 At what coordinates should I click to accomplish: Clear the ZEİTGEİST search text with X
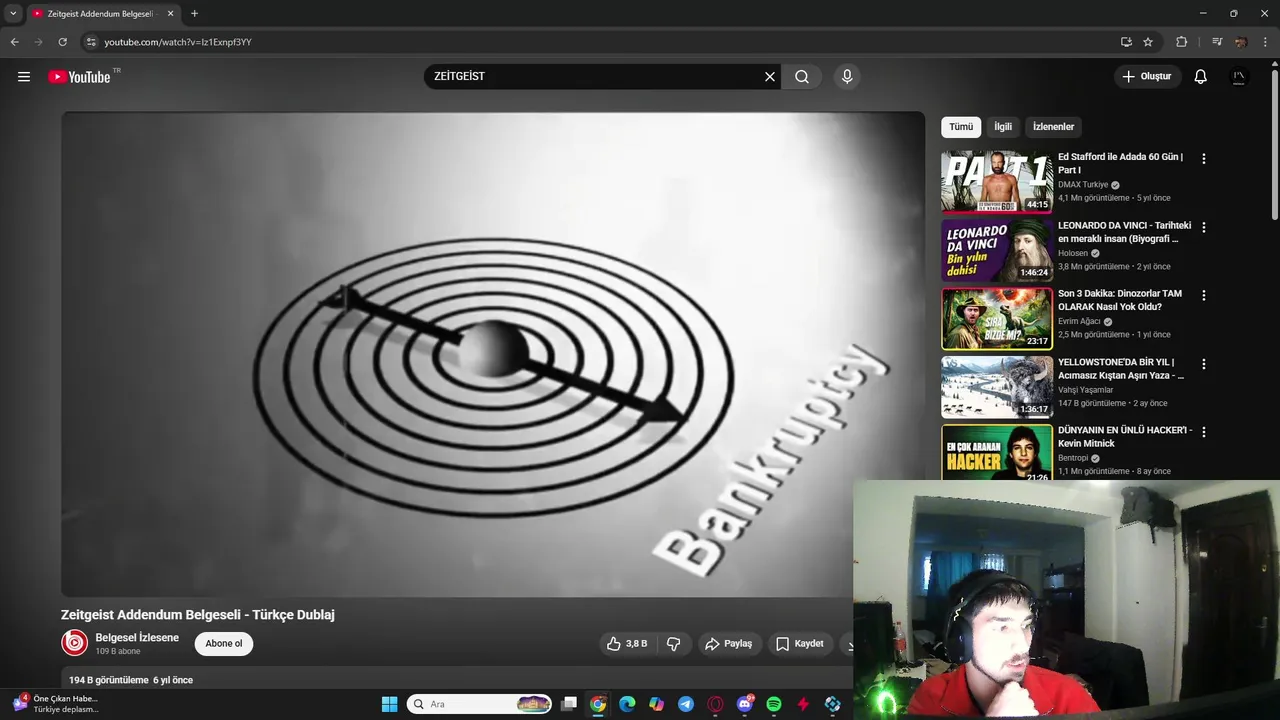pyautogui.click(x=770, y=77)
